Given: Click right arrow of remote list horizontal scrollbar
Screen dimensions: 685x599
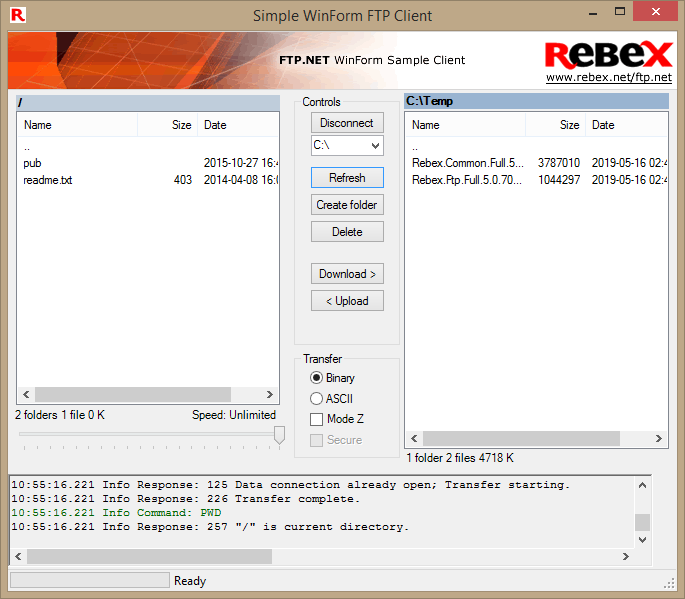Looking at the screenshot, I should (270, 395).
